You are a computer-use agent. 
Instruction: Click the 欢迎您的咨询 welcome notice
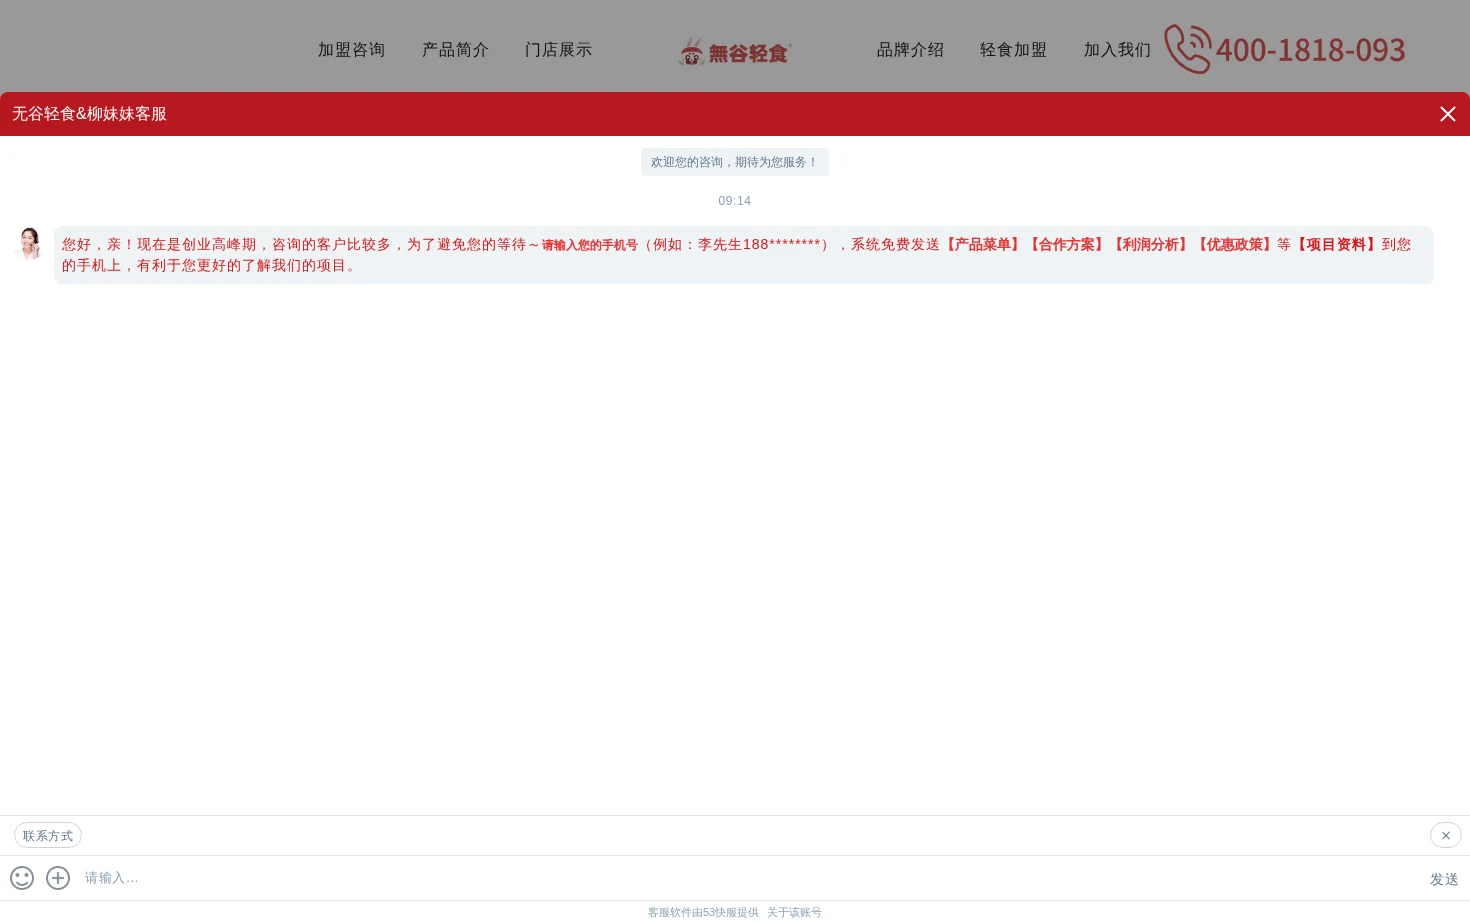[x=735, y=162]
